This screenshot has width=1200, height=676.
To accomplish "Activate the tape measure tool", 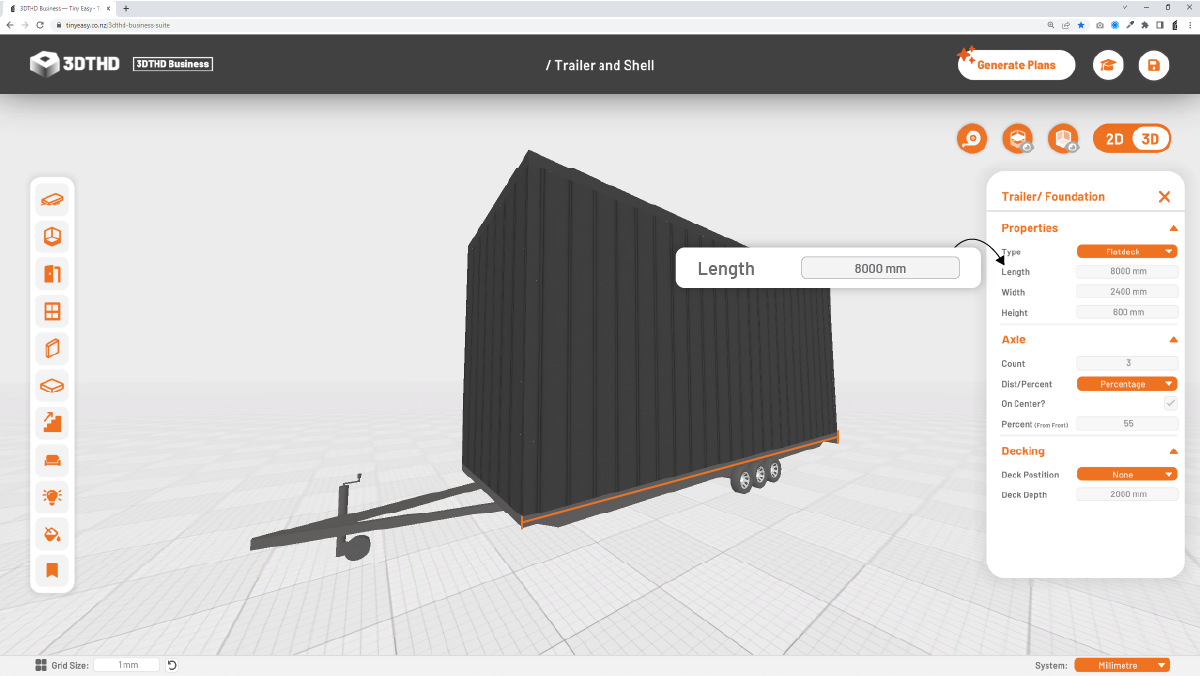I will [x=972, y=139].
